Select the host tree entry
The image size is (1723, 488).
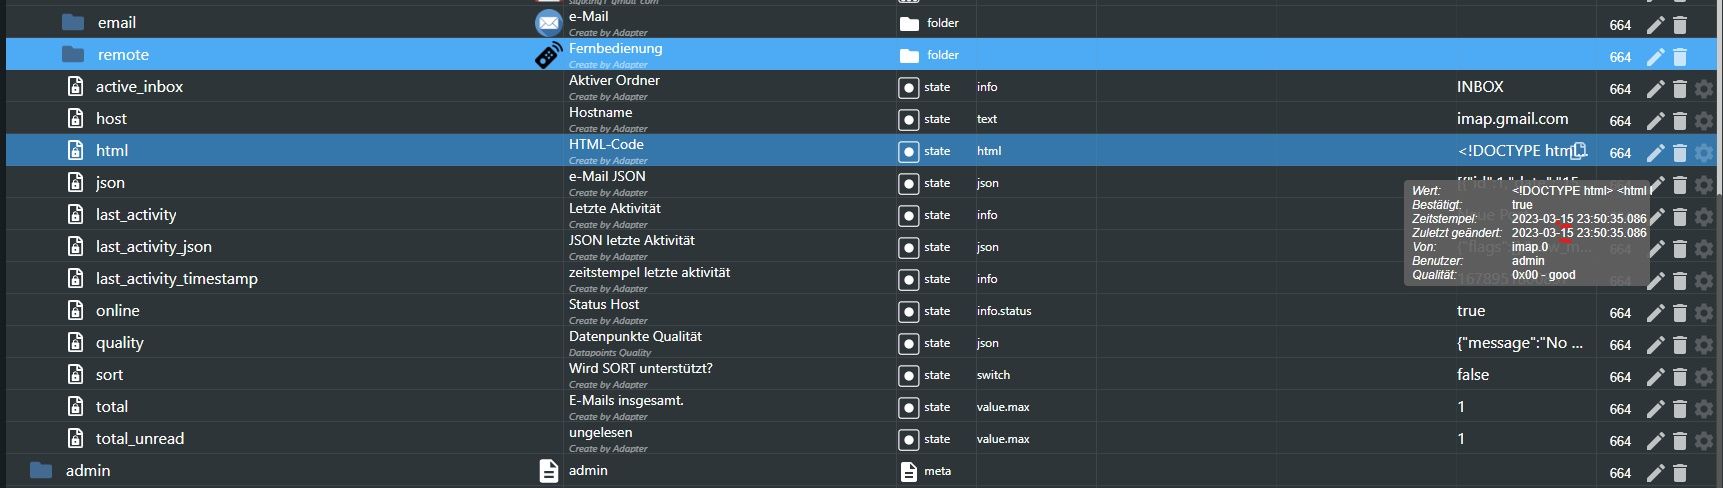pyautogui.click(x=111, y=119)
